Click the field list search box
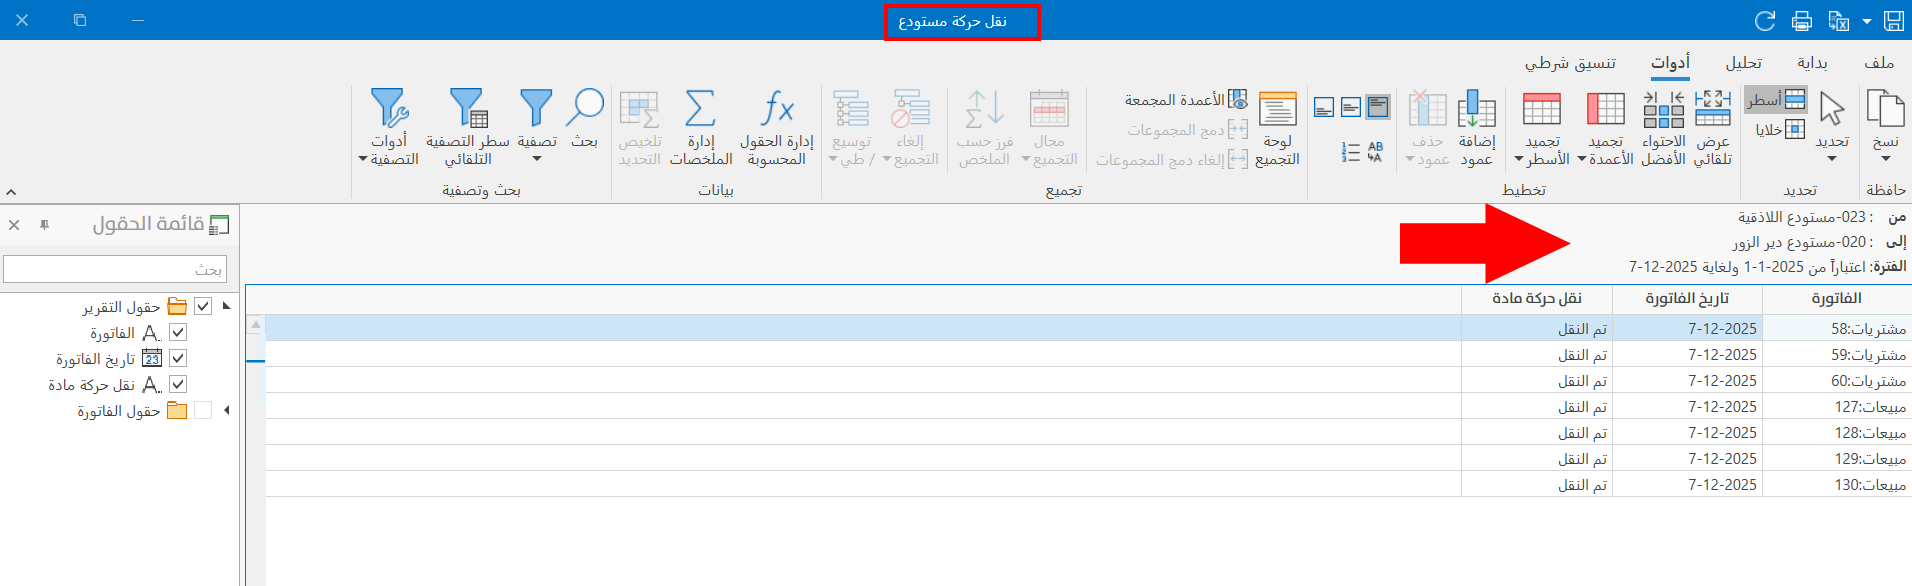Viewport: 1912px width, 586px height. click(x=115, y=269)
